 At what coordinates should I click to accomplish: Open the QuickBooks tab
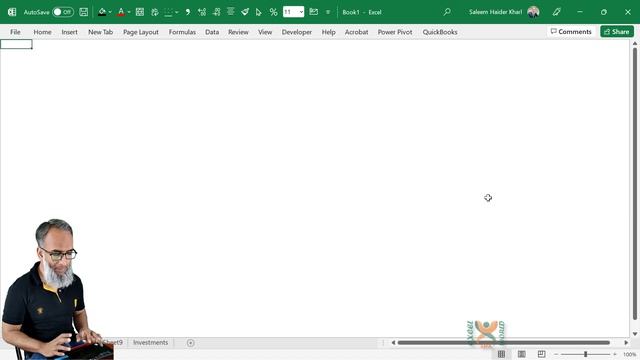coord(440,32)
